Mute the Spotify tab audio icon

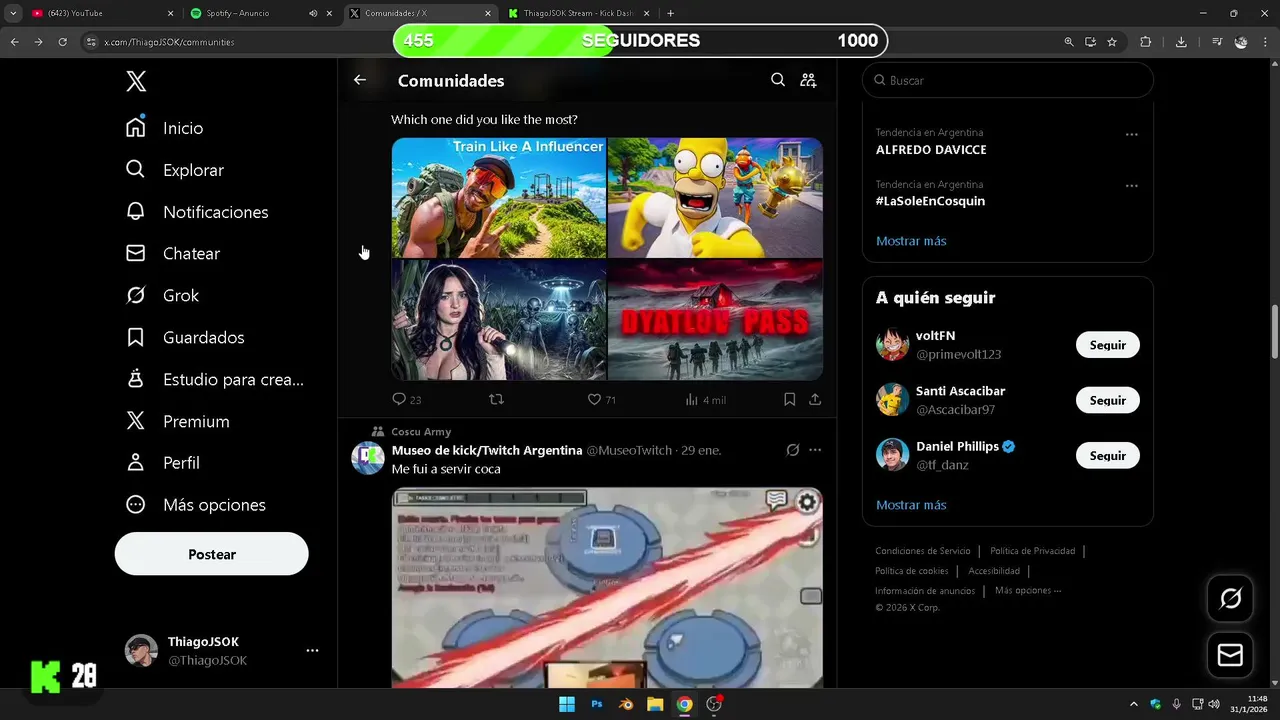[x=313, y=13]
